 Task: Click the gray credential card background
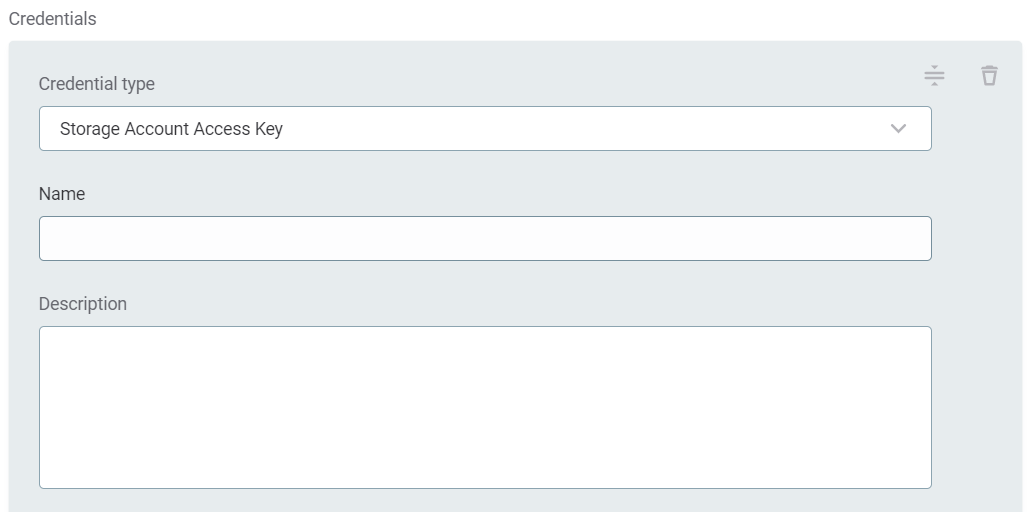click(x=976, y=300)
